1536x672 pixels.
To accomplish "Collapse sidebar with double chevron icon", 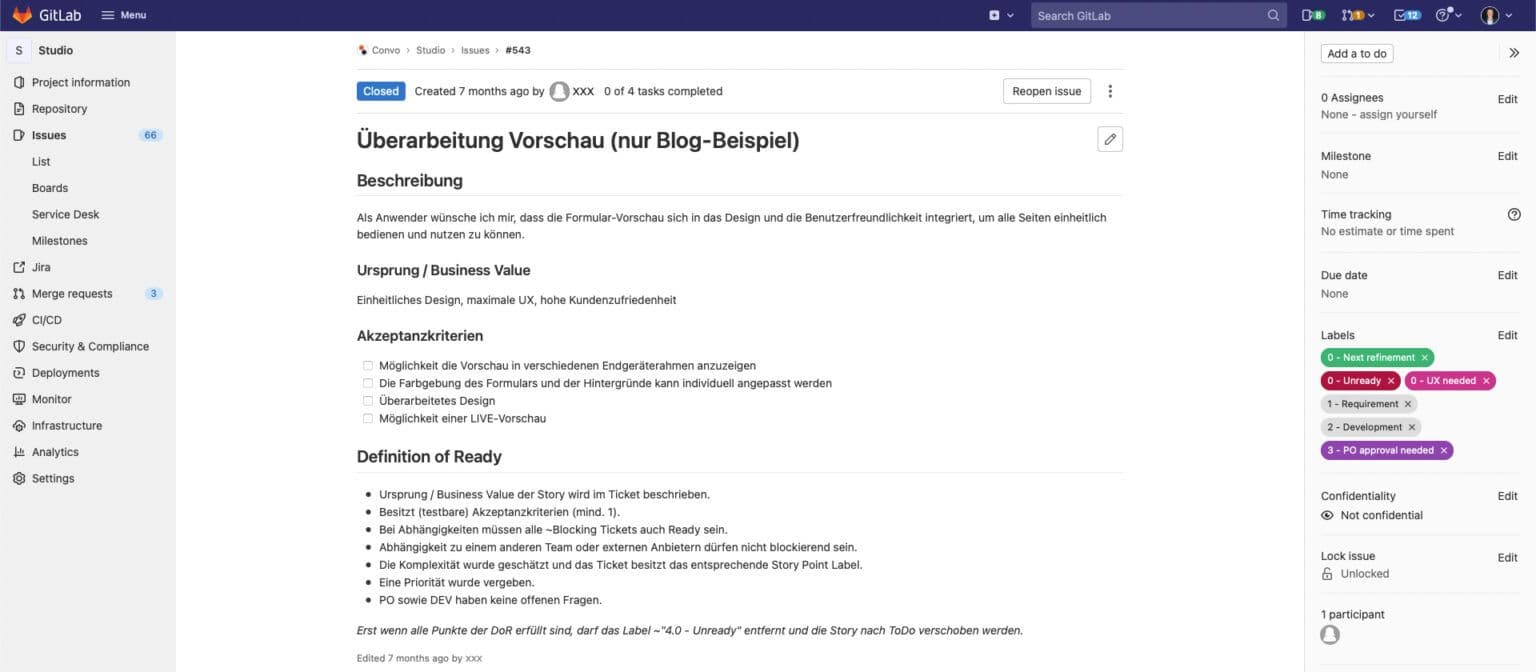I will (x=1514, y=54).
